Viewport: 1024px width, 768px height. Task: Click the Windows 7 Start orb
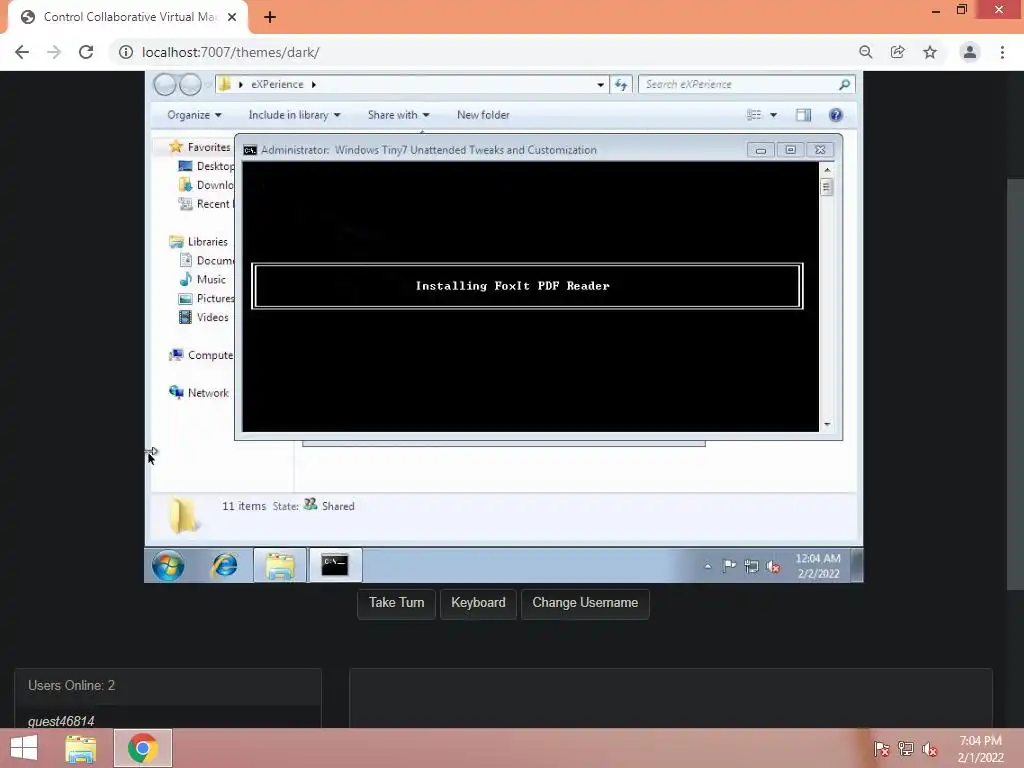(168, 566)
